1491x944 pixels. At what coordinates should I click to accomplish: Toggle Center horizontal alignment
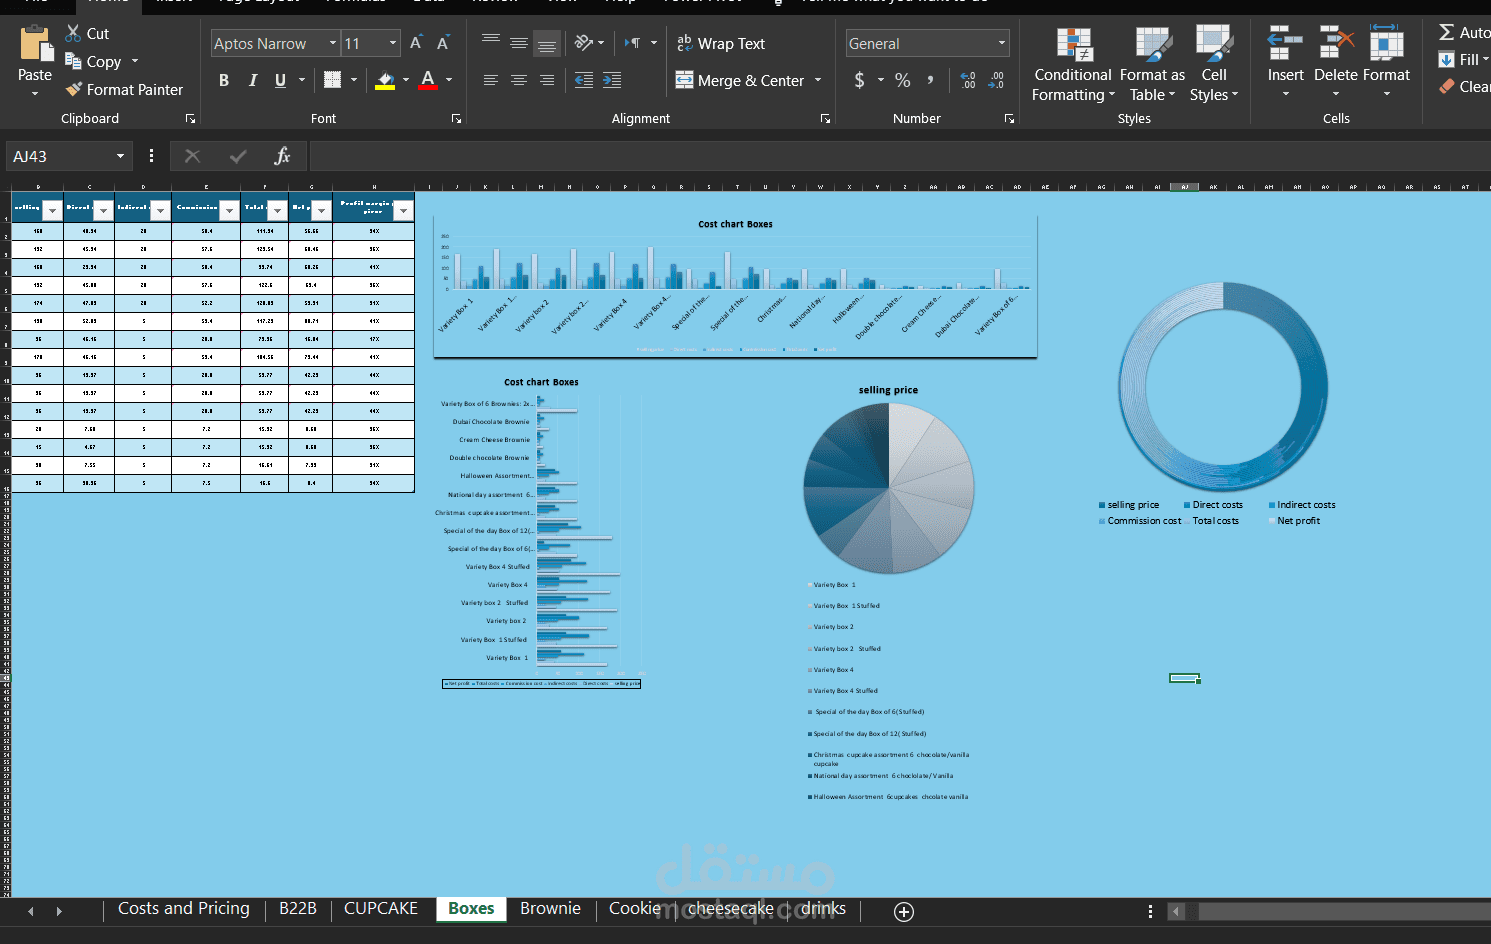519,80
